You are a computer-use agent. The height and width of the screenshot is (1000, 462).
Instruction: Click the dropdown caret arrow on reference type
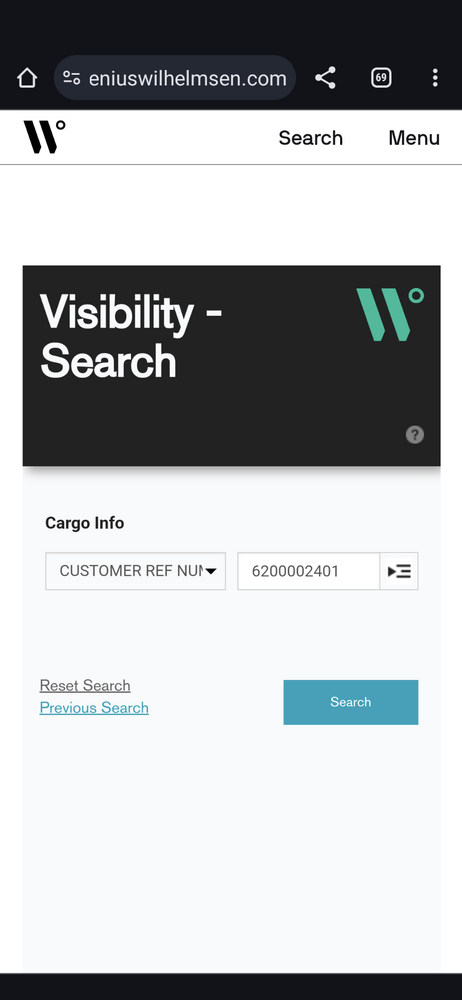point(211,571)
